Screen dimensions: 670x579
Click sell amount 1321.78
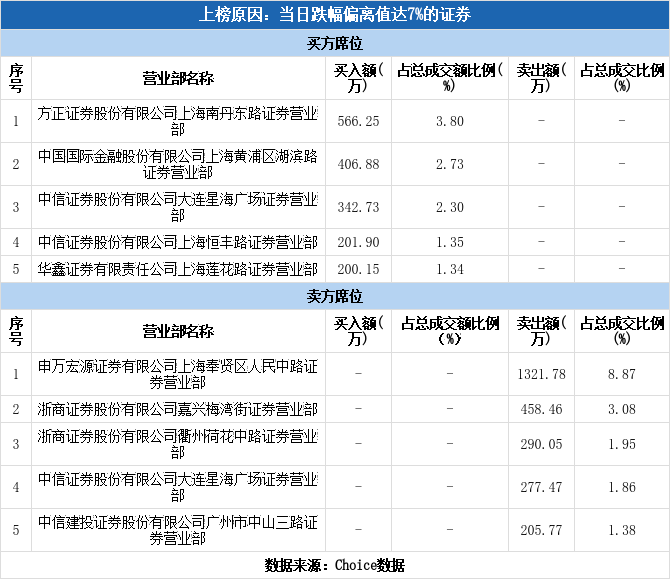pyautogui.click(x=541, y=374)
